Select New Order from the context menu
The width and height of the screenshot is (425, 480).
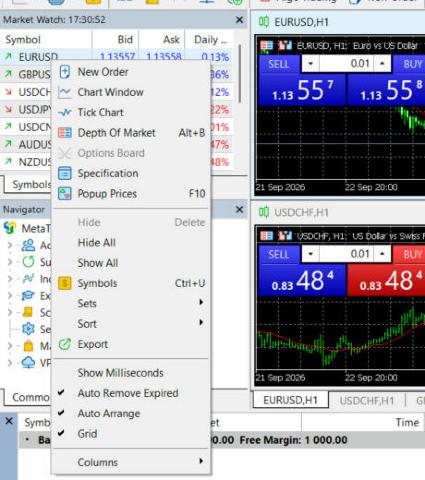131,72
